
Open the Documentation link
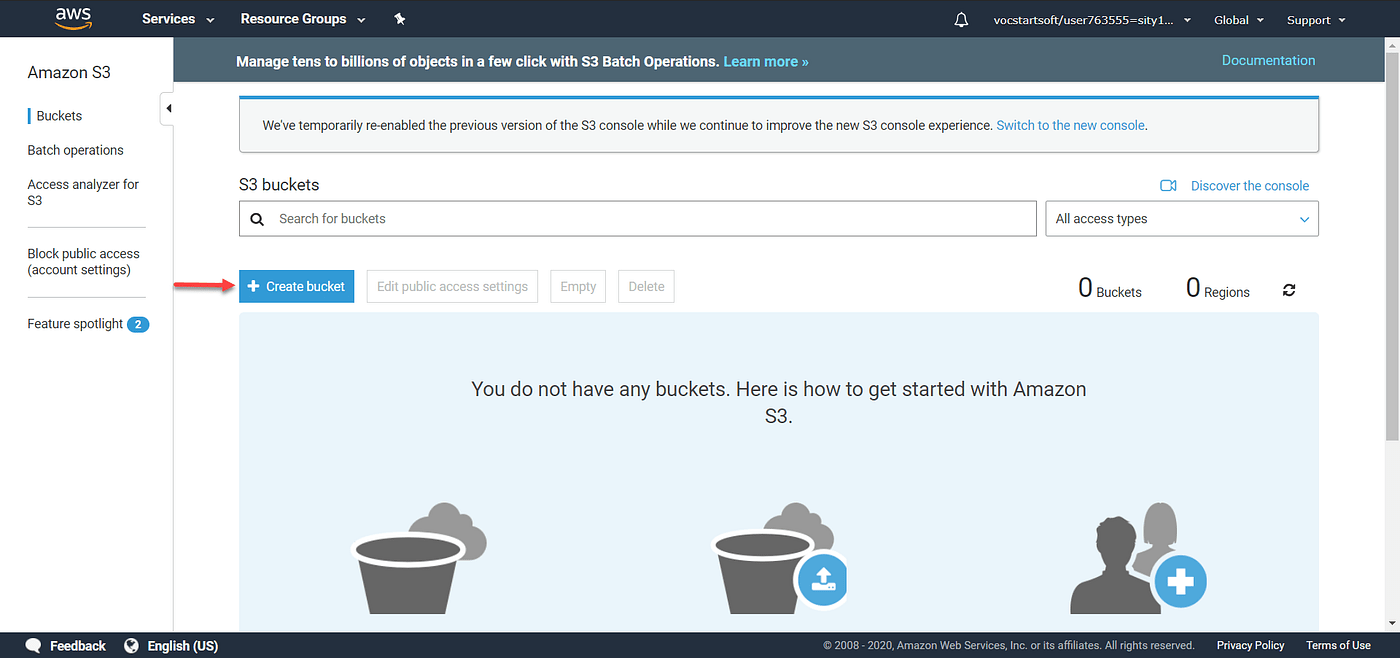1268,61
